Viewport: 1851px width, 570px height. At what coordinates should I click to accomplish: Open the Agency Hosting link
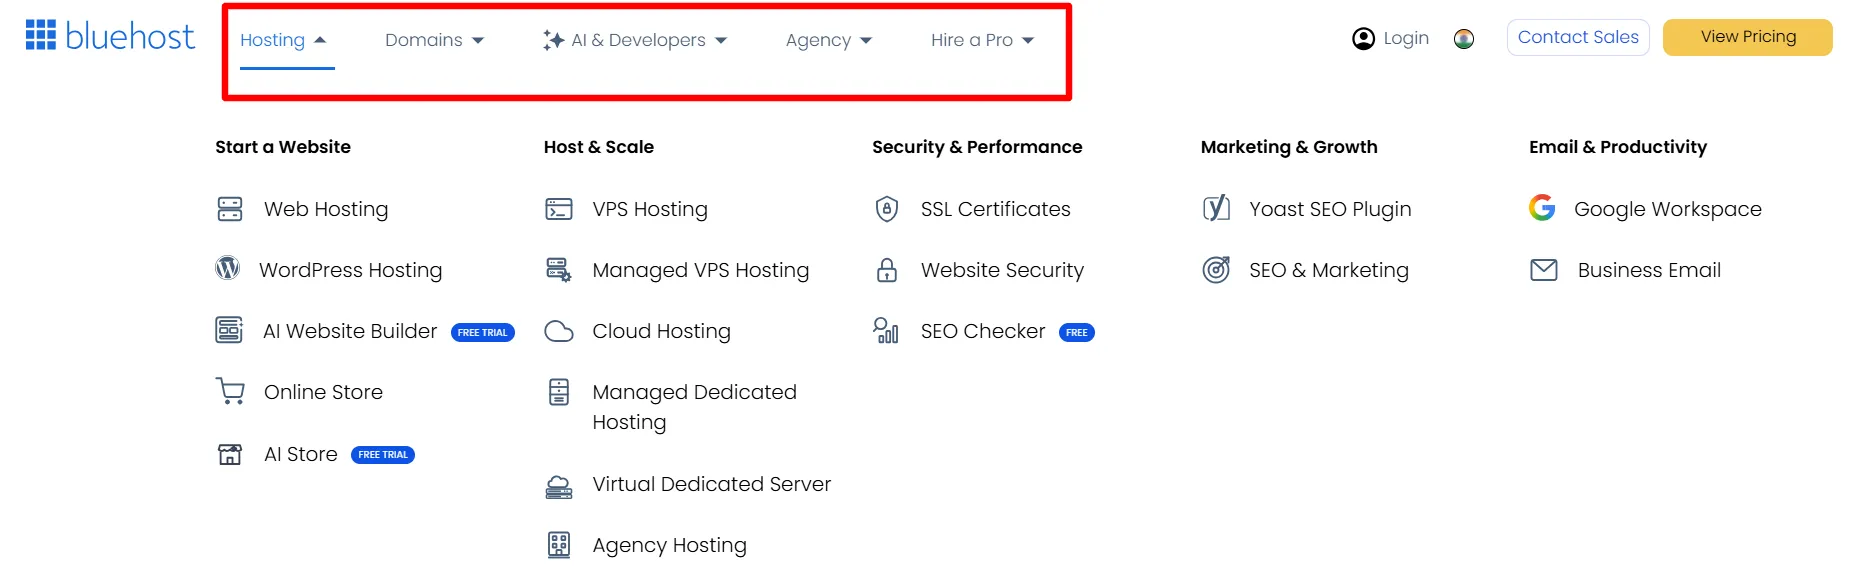(669, 545)
